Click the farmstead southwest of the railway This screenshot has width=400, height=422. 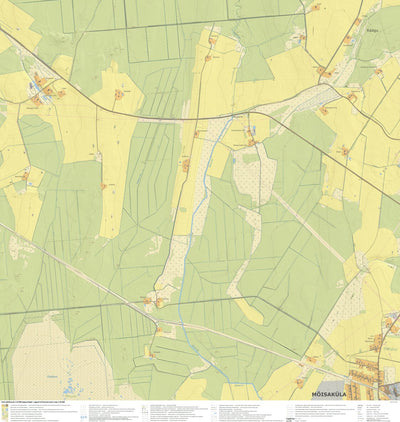[159, 330]
